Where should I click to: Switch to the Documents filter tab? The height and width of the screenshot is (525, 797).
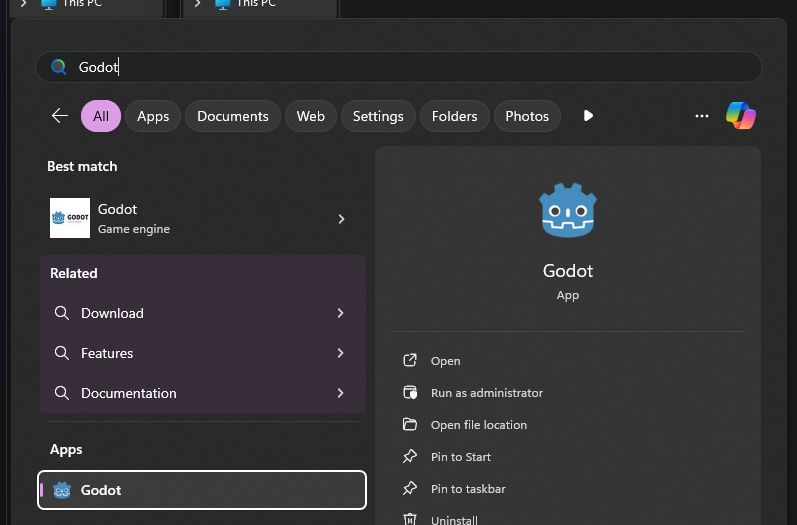(x=233, y=116)
